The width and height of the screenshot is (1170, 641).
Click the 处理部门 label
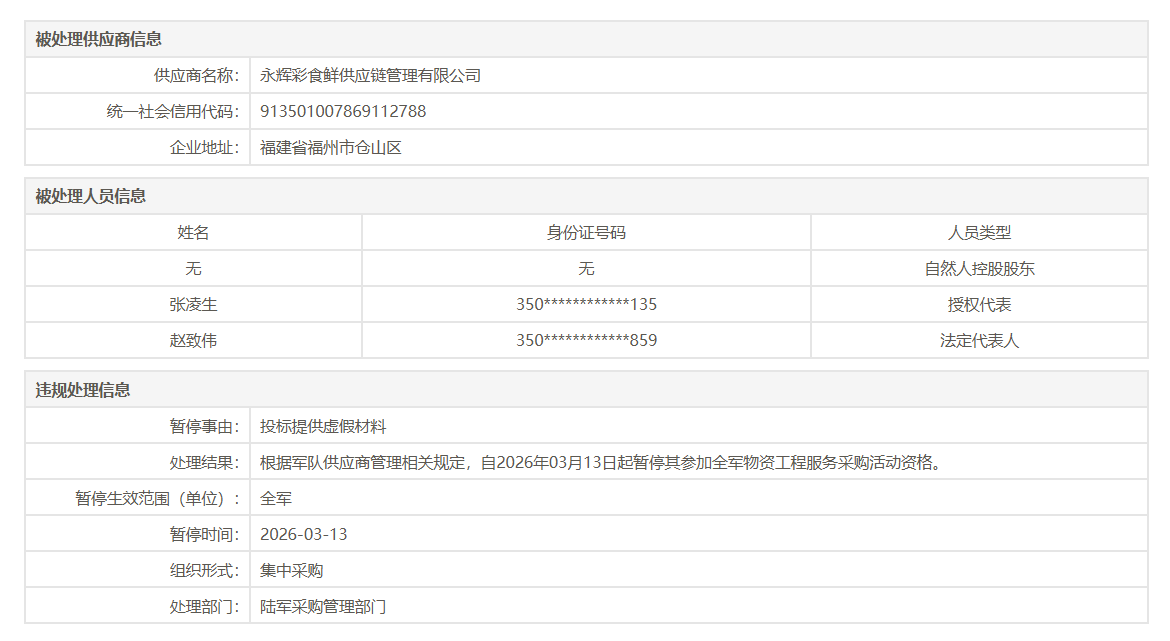click(x=204, y=607)
